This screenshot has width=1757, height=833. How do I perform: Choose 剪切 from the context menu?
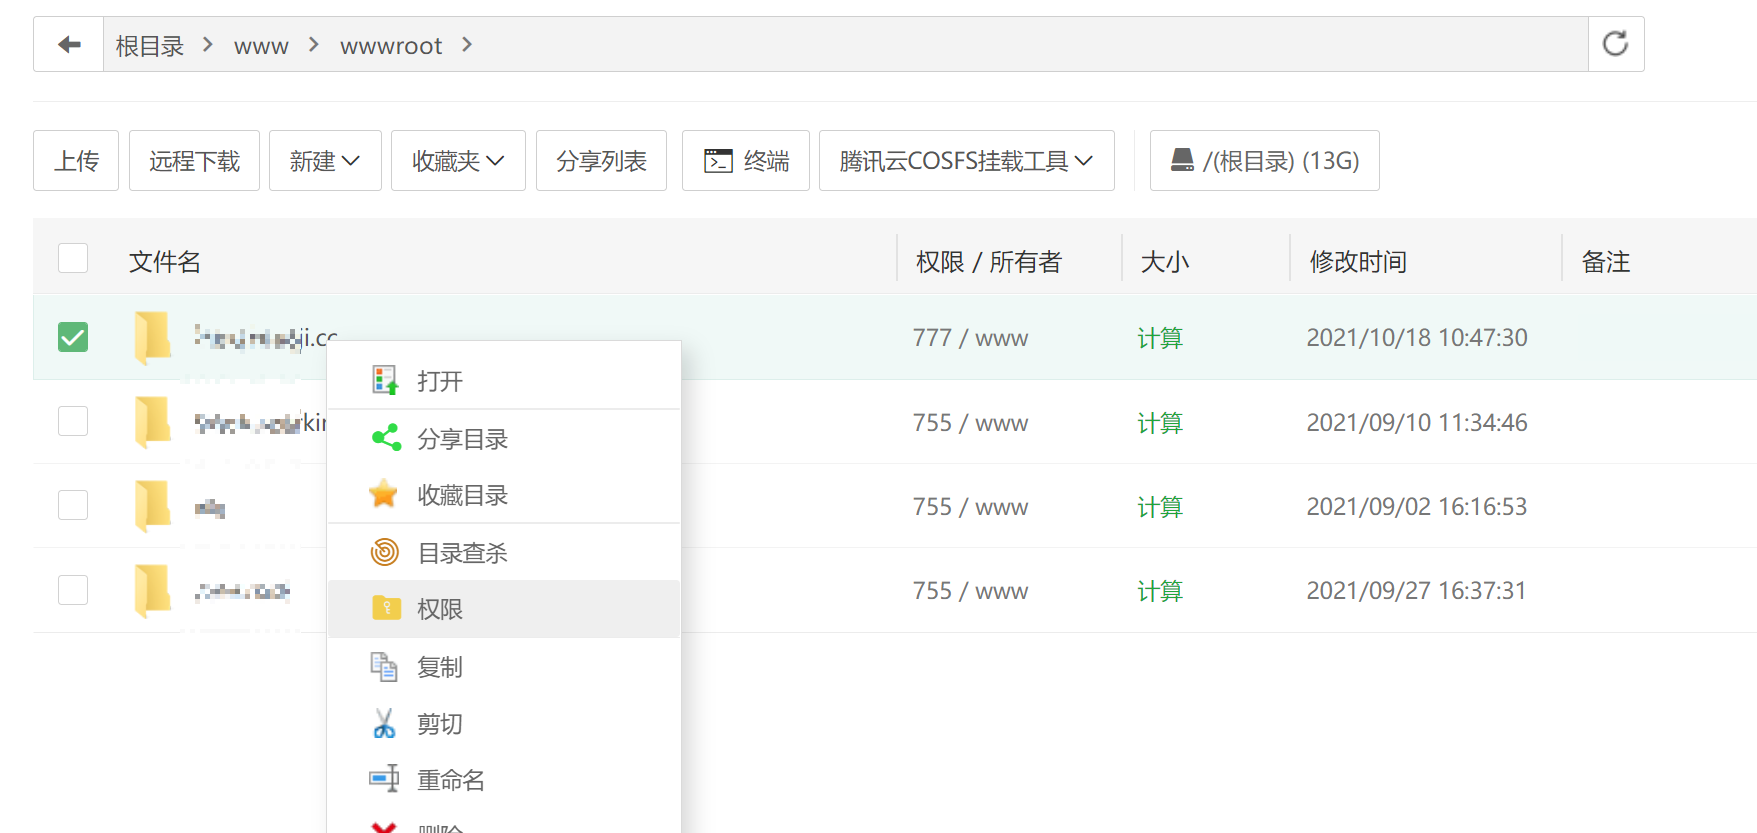[504, 723]
